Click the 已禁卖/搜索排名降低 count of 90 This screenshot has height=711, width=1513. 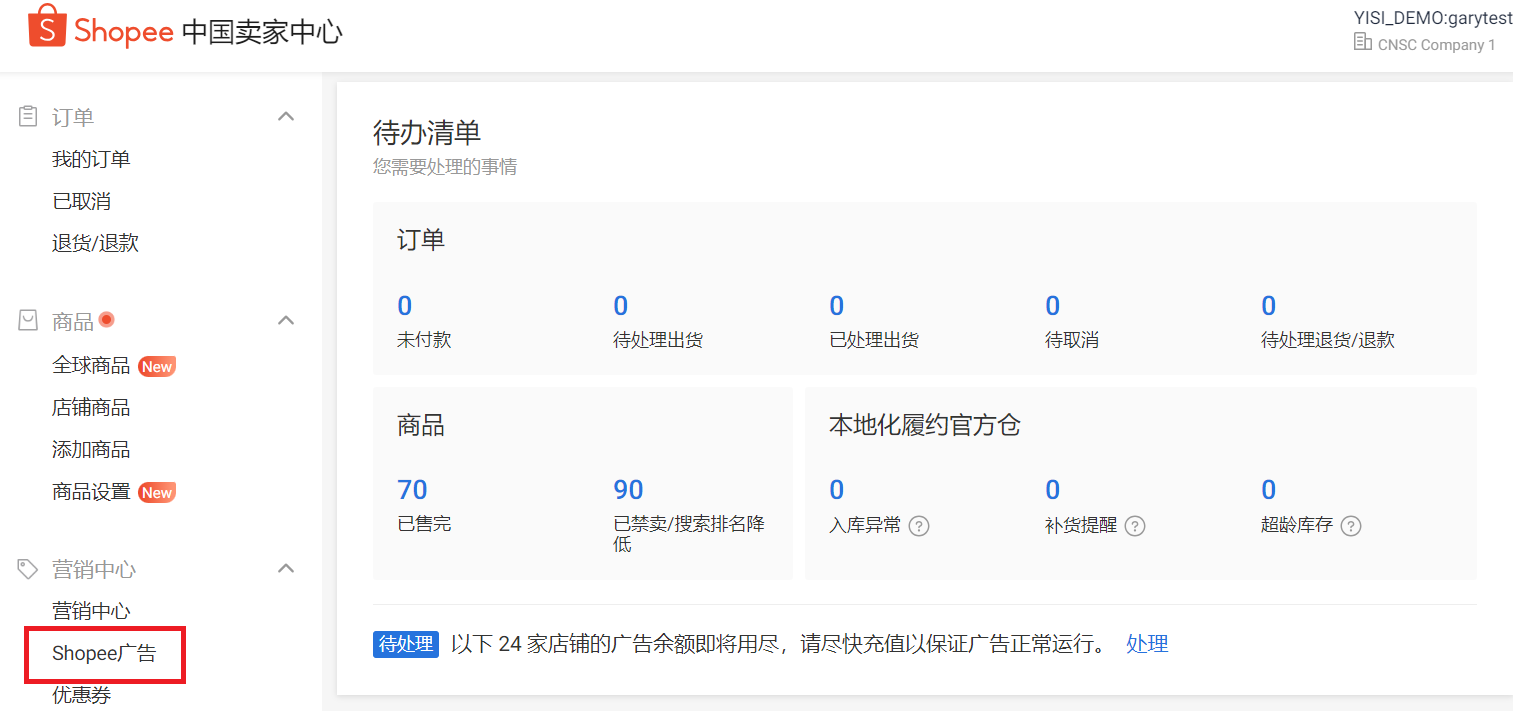(628, 489)
